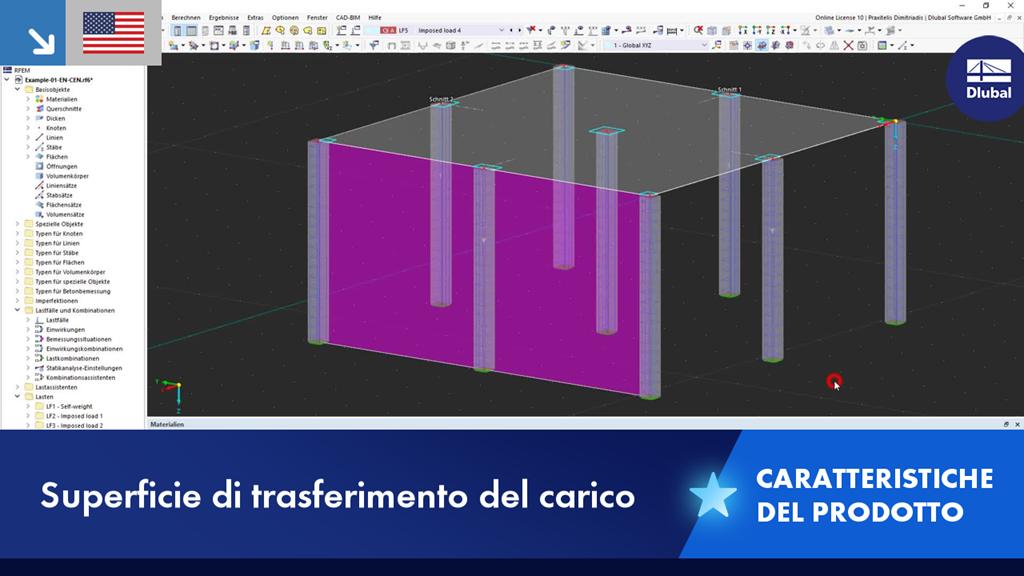The height and width of the screenshot is (576, 1024).
Task: Click the Liniensätze icon in navigator
Action: [x=39, y=185]
